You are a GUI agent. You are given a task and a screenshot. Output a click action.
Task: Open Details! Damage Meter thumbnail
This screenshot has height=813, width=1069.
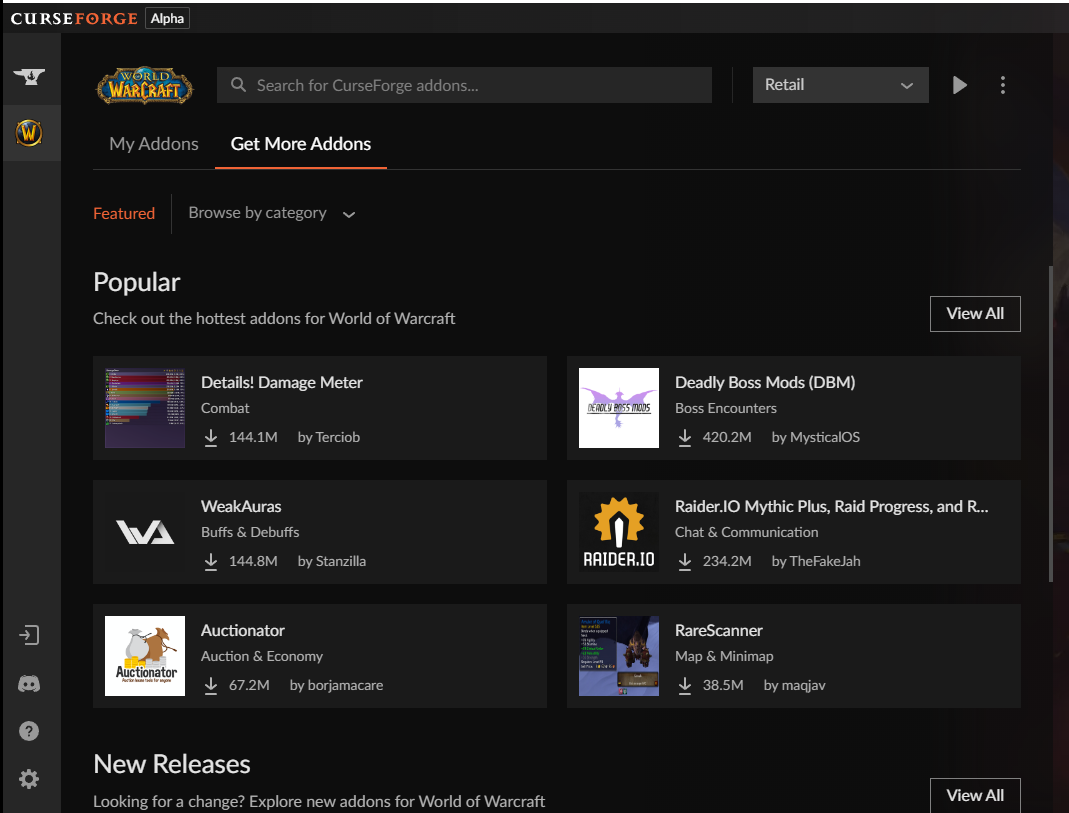pos(145,408)
